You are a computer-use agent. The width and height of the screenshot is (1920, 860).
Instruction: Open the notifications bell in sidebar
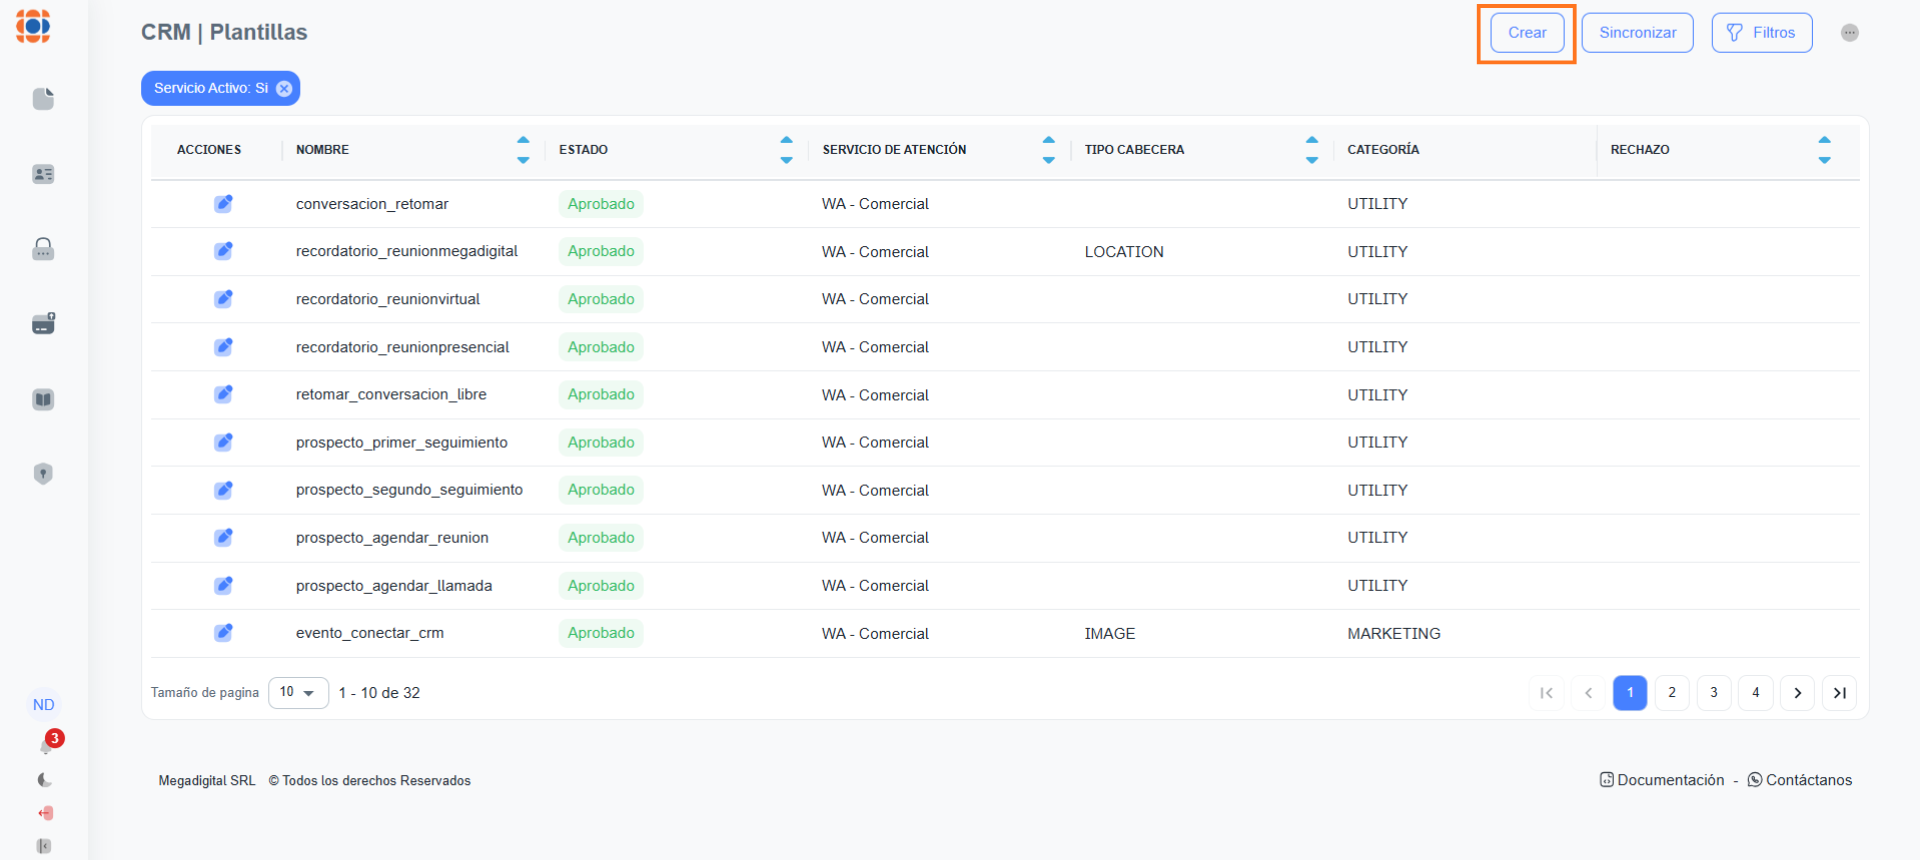click(46, 746)
